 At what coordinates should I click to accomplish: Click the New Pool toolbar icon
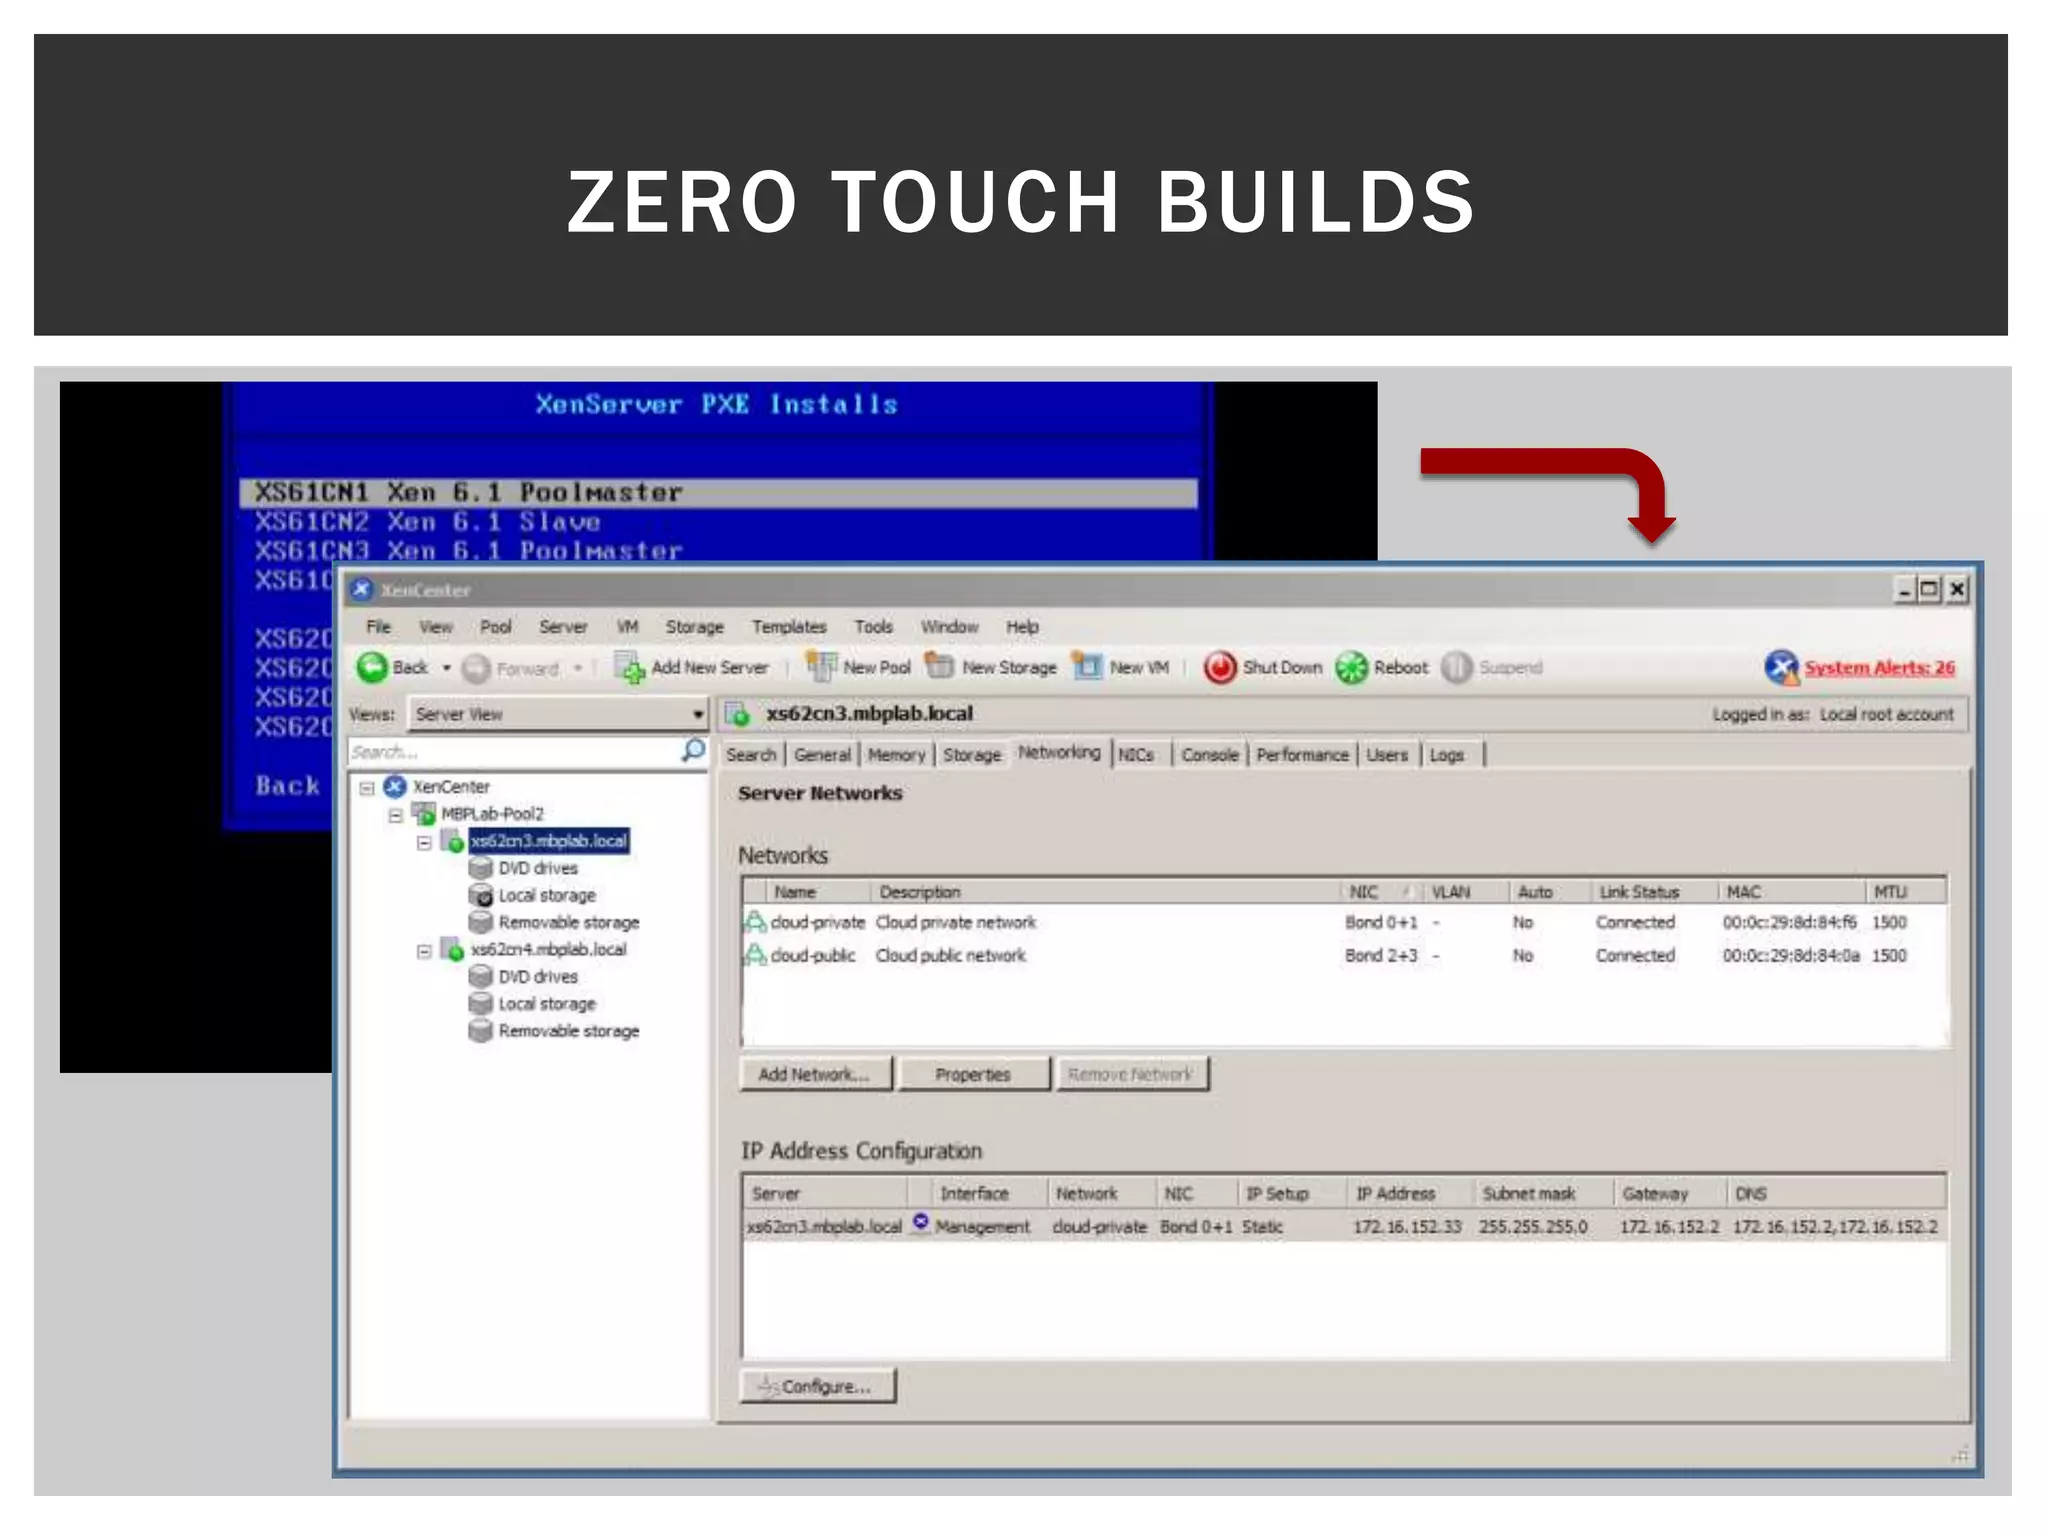(x=821, y=667)
